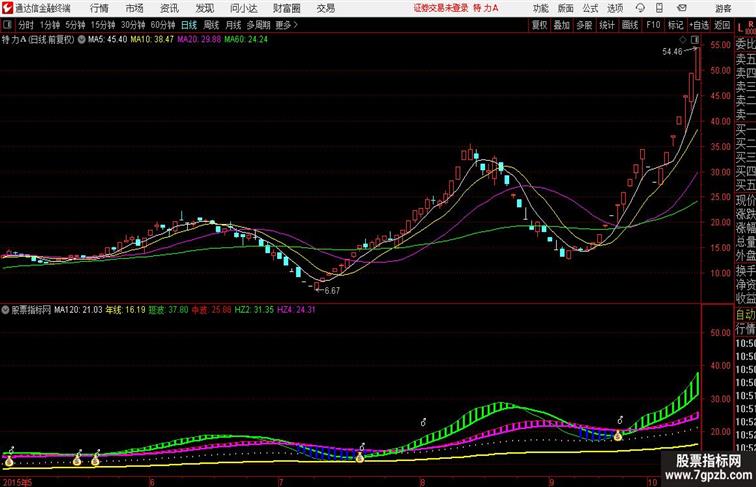
Task: Click the 特力A stock name in title bar
Action: point(486,8)
